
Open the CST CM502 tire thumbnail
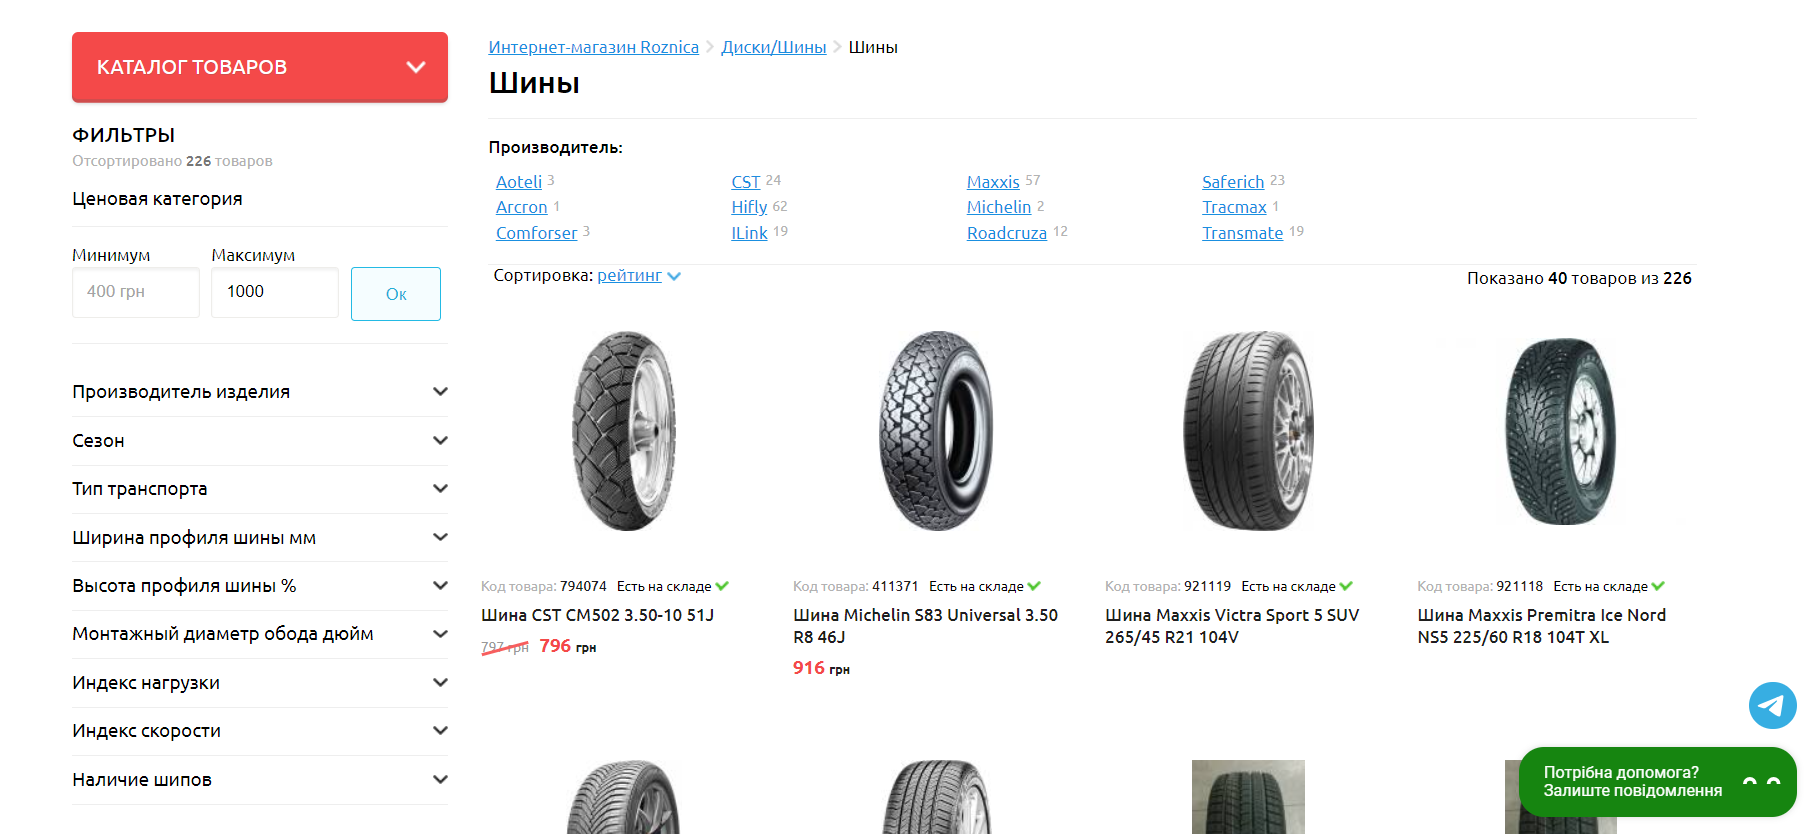pyautogui.click(x=624, y=431)
